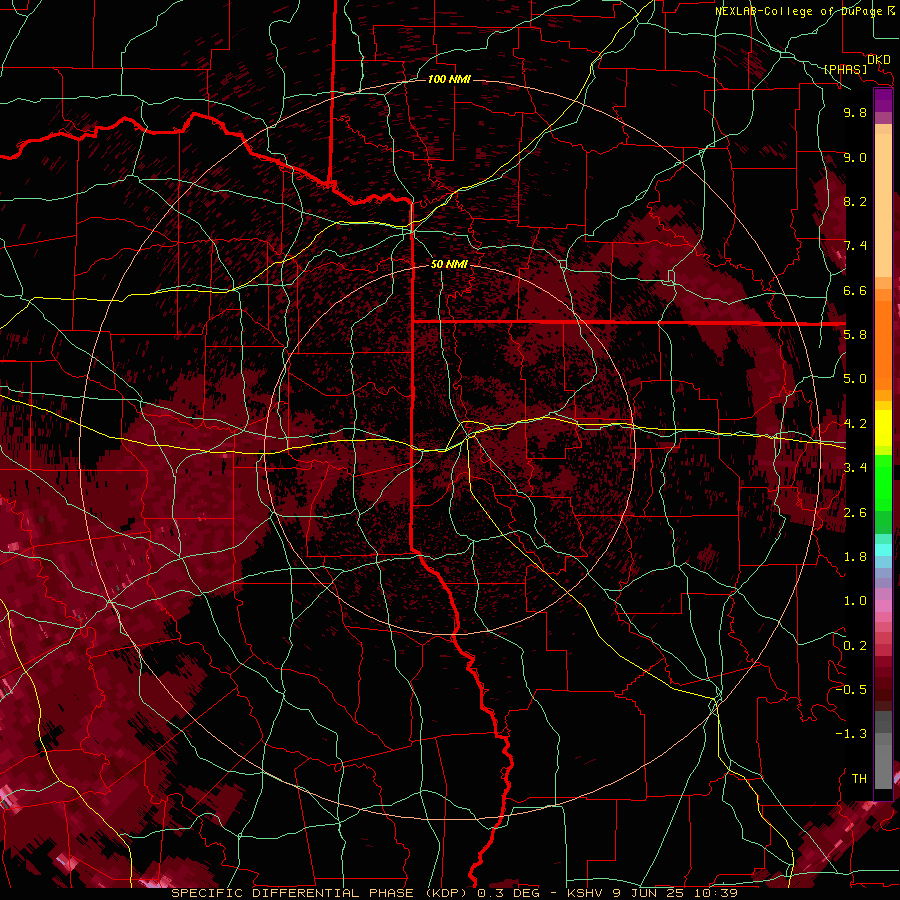Click the [PHAS] label above the color bar

coord(845,70)
